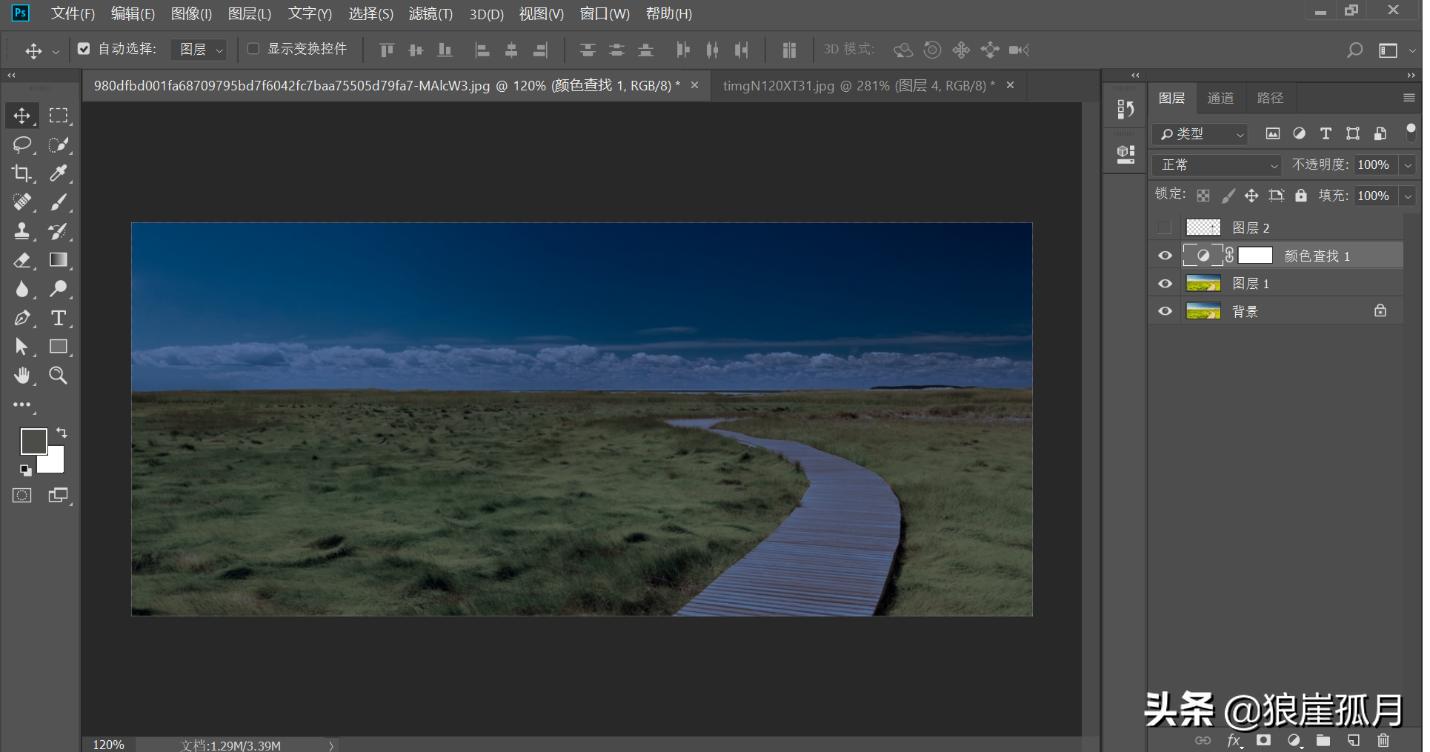The width and height of the screenshot is (1430, 752).
Task: Select the Crop tool
Action: pos(22,173)
